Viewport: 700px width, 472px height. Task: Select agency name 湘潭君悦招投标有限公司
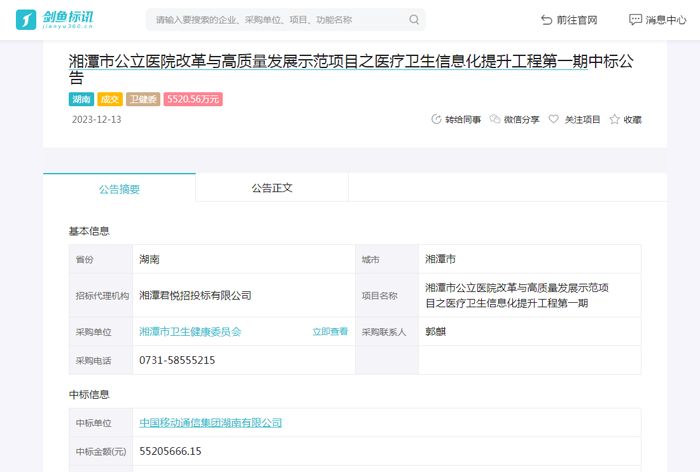click(x=195, y=295)
